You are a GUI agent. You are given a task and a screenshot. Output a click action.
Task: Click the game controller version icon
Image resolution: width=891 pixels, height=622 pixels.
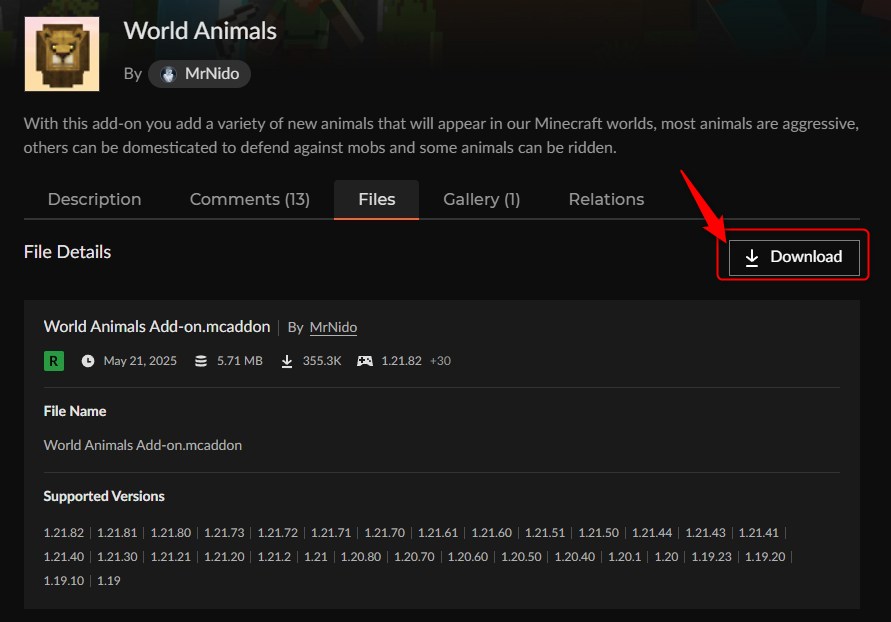[x=365, y=361]
